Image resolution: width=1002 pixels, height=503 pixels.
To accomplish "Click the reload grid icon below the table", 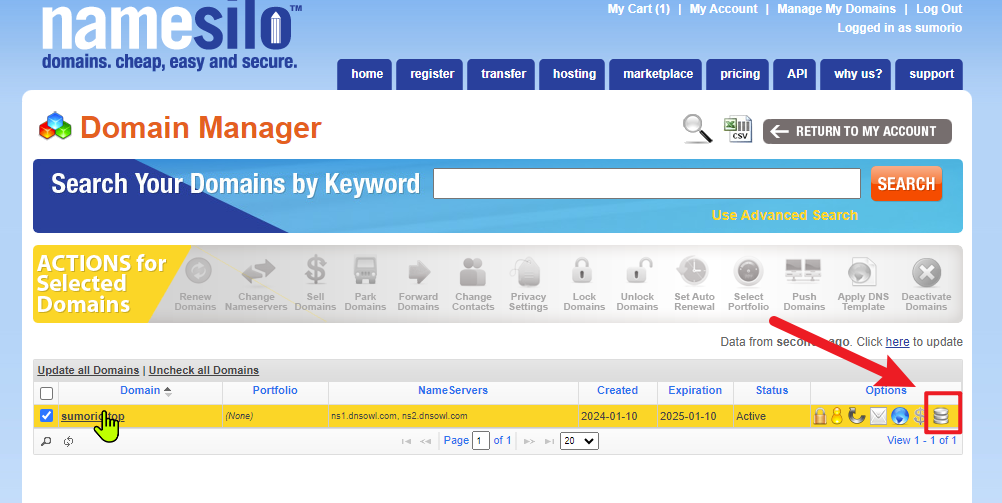I will pos(68,441).
